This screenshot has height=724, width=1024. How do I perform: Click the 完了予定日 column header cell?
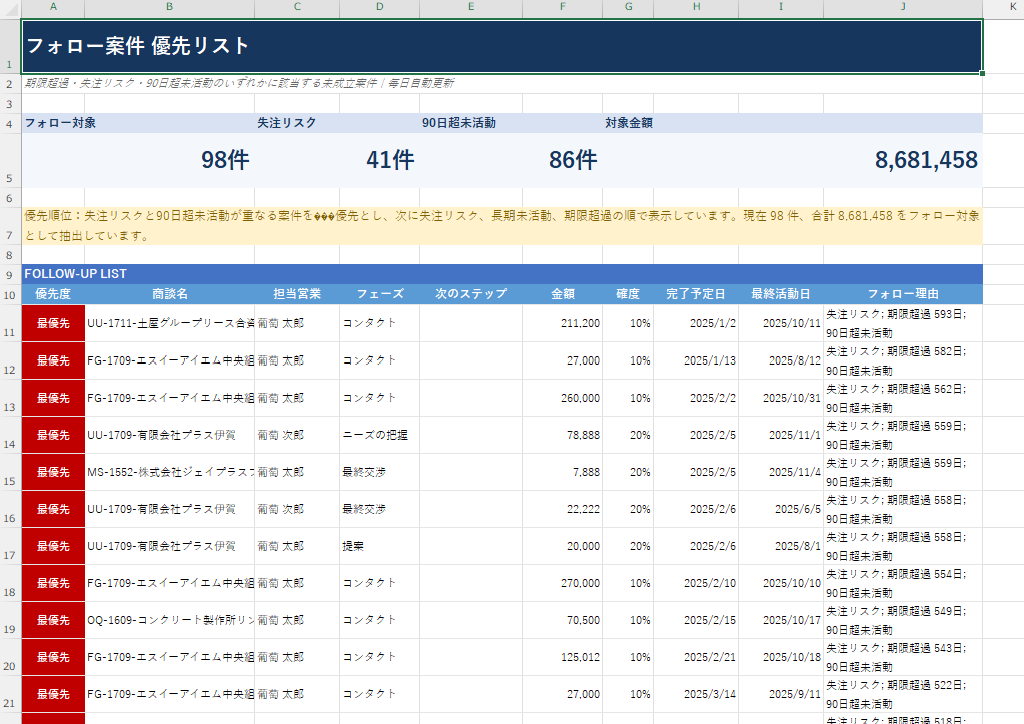click(696, 294)
